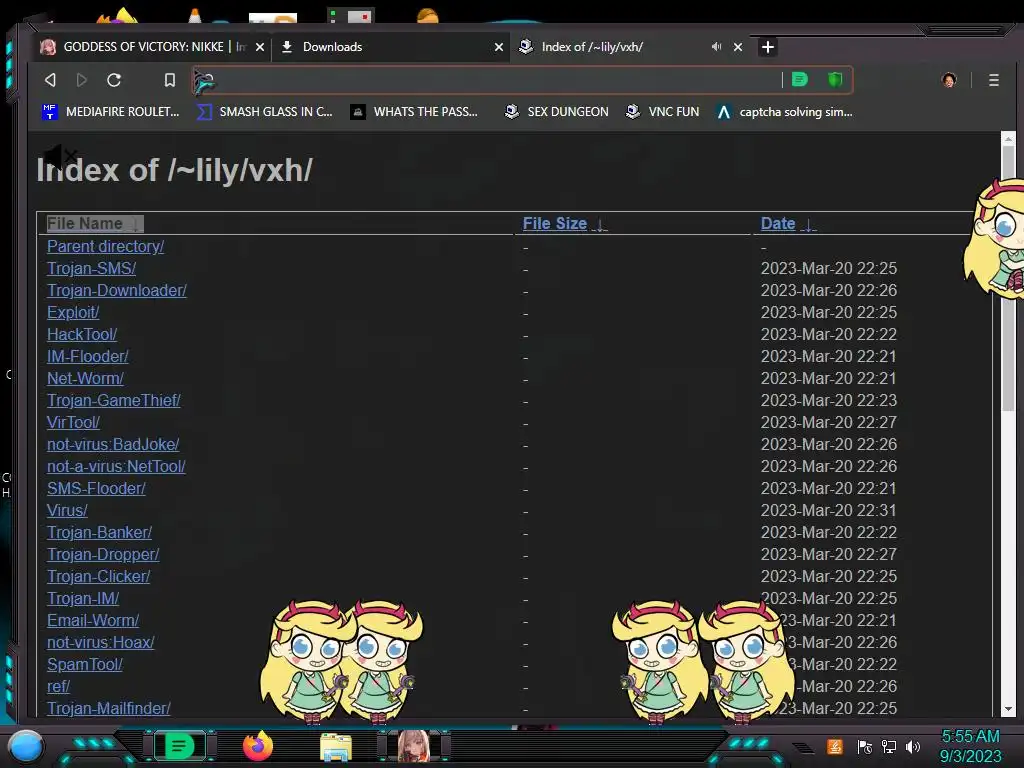Screen dimensions: 1024x768
Task: Open the green browser icon on the taskbar
Action: click(x=179, y=746)
